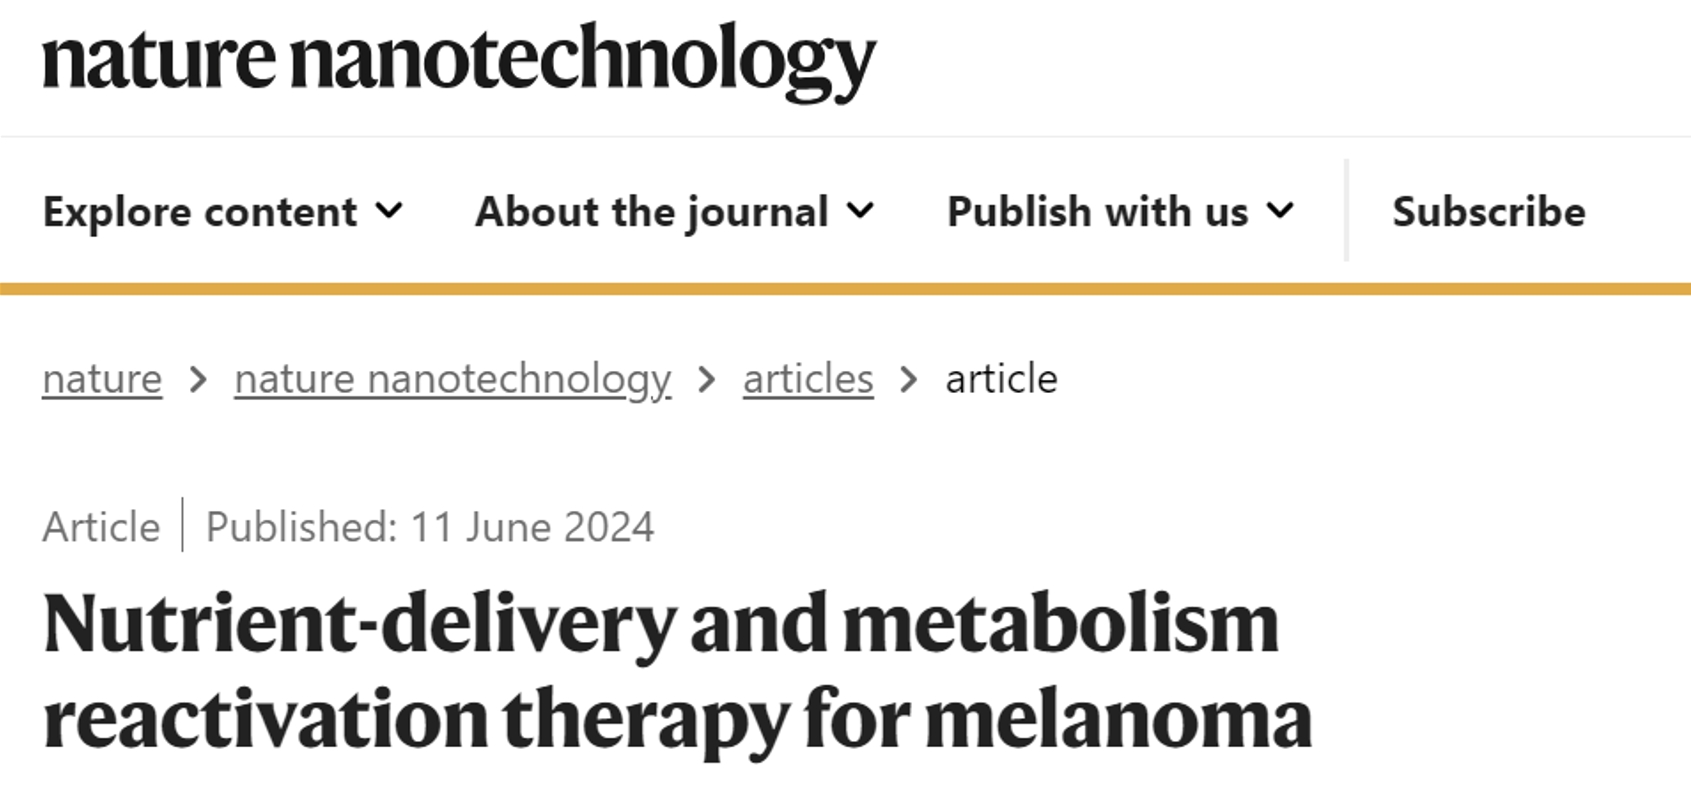Expand the chevron beside Publish with us
The image size is (1691, 799).
(1280, 211)
